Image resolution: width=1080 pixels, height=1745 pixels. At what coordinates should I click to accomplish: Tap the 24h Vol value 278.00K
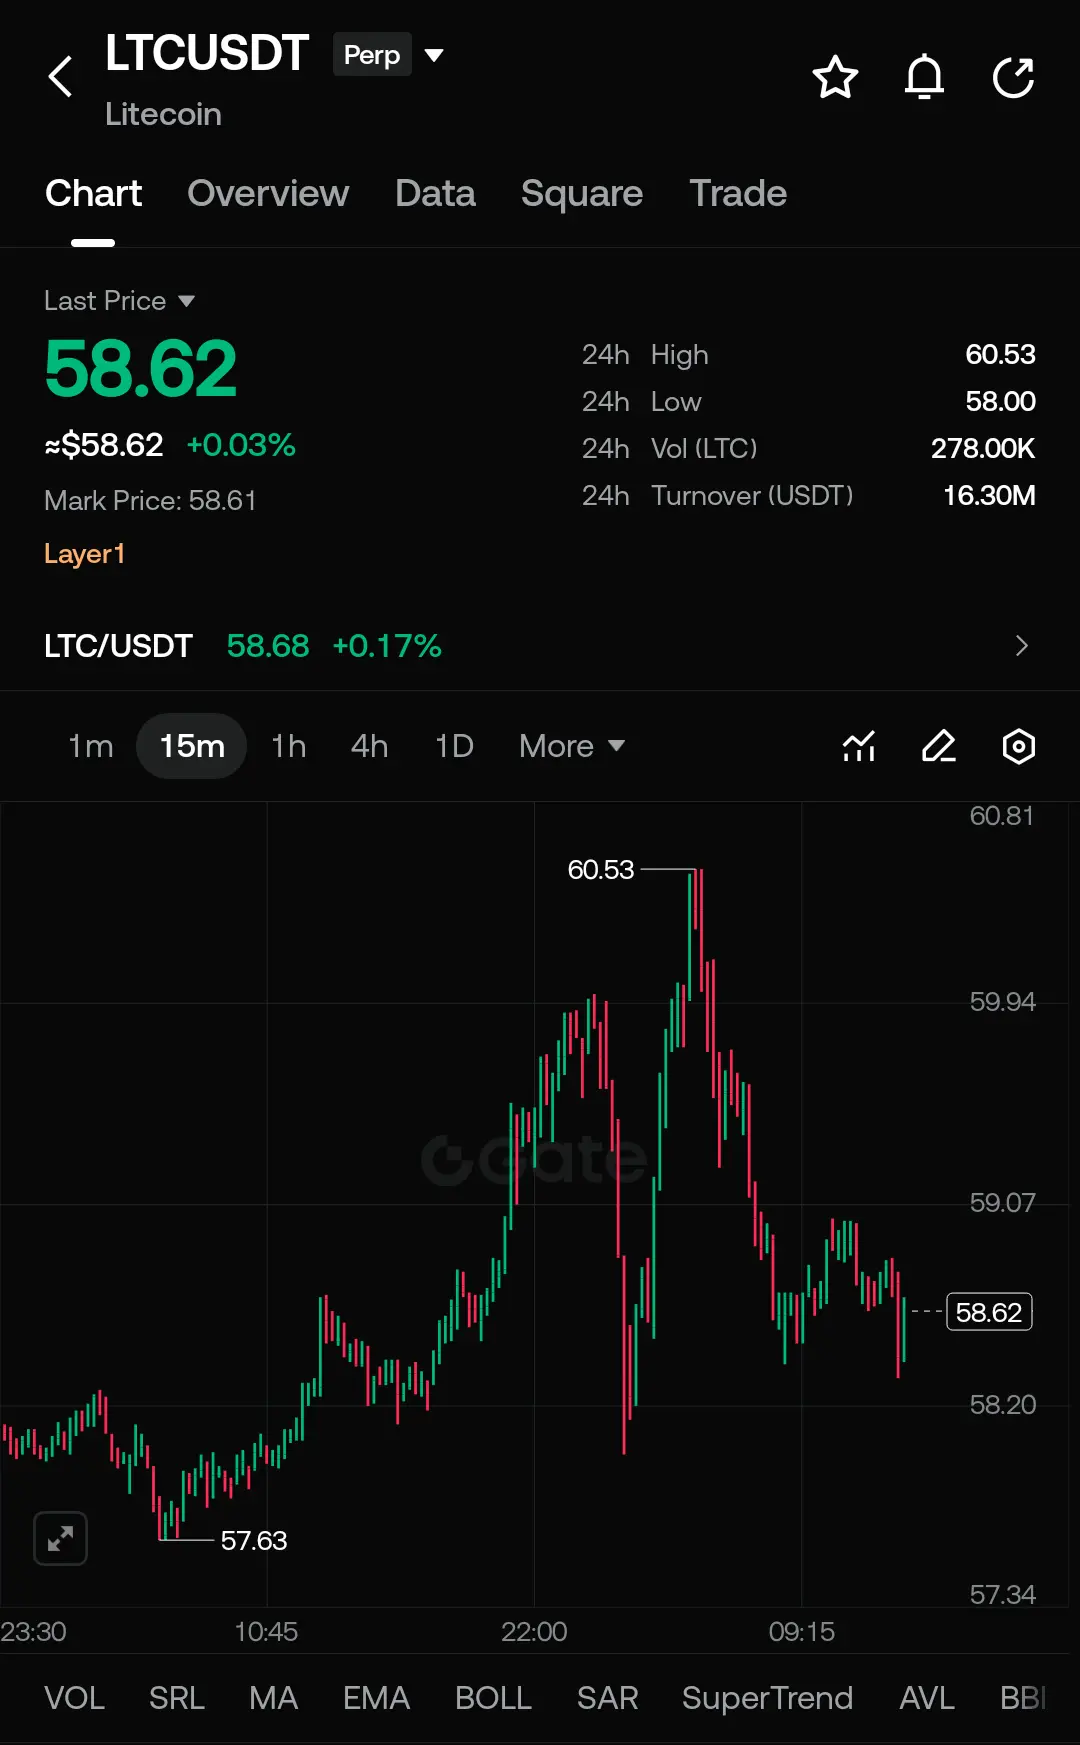[983, 448]
